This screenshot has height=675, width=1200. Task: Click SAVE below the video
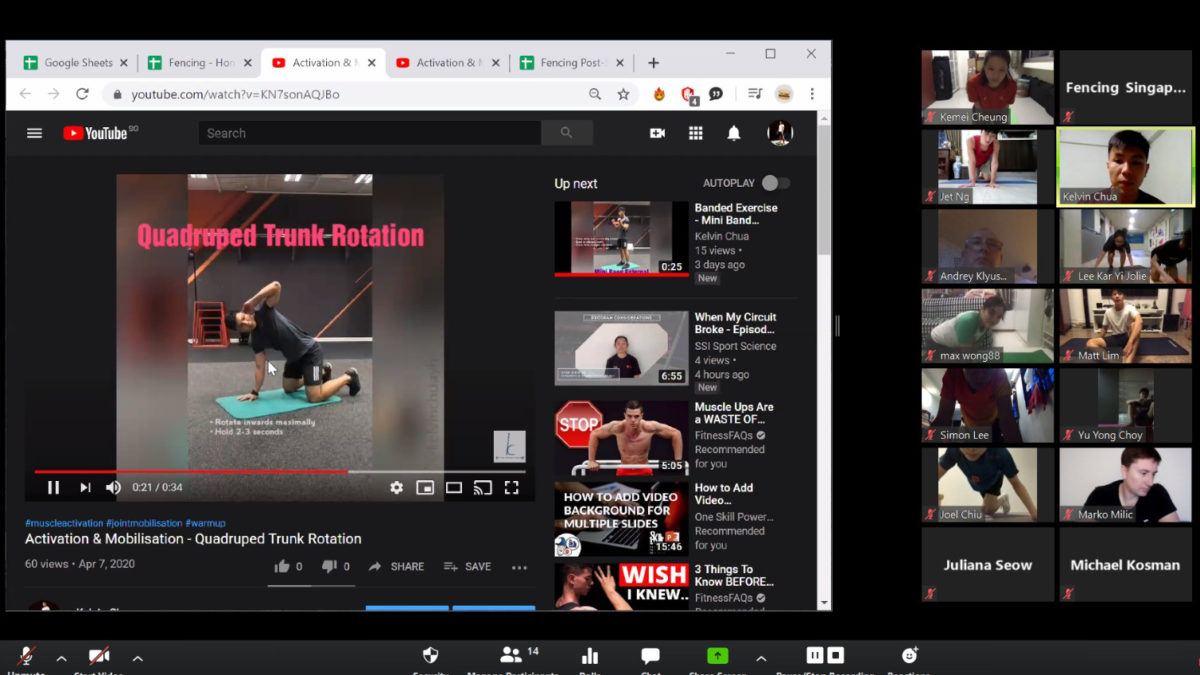(x=468, y=566)
